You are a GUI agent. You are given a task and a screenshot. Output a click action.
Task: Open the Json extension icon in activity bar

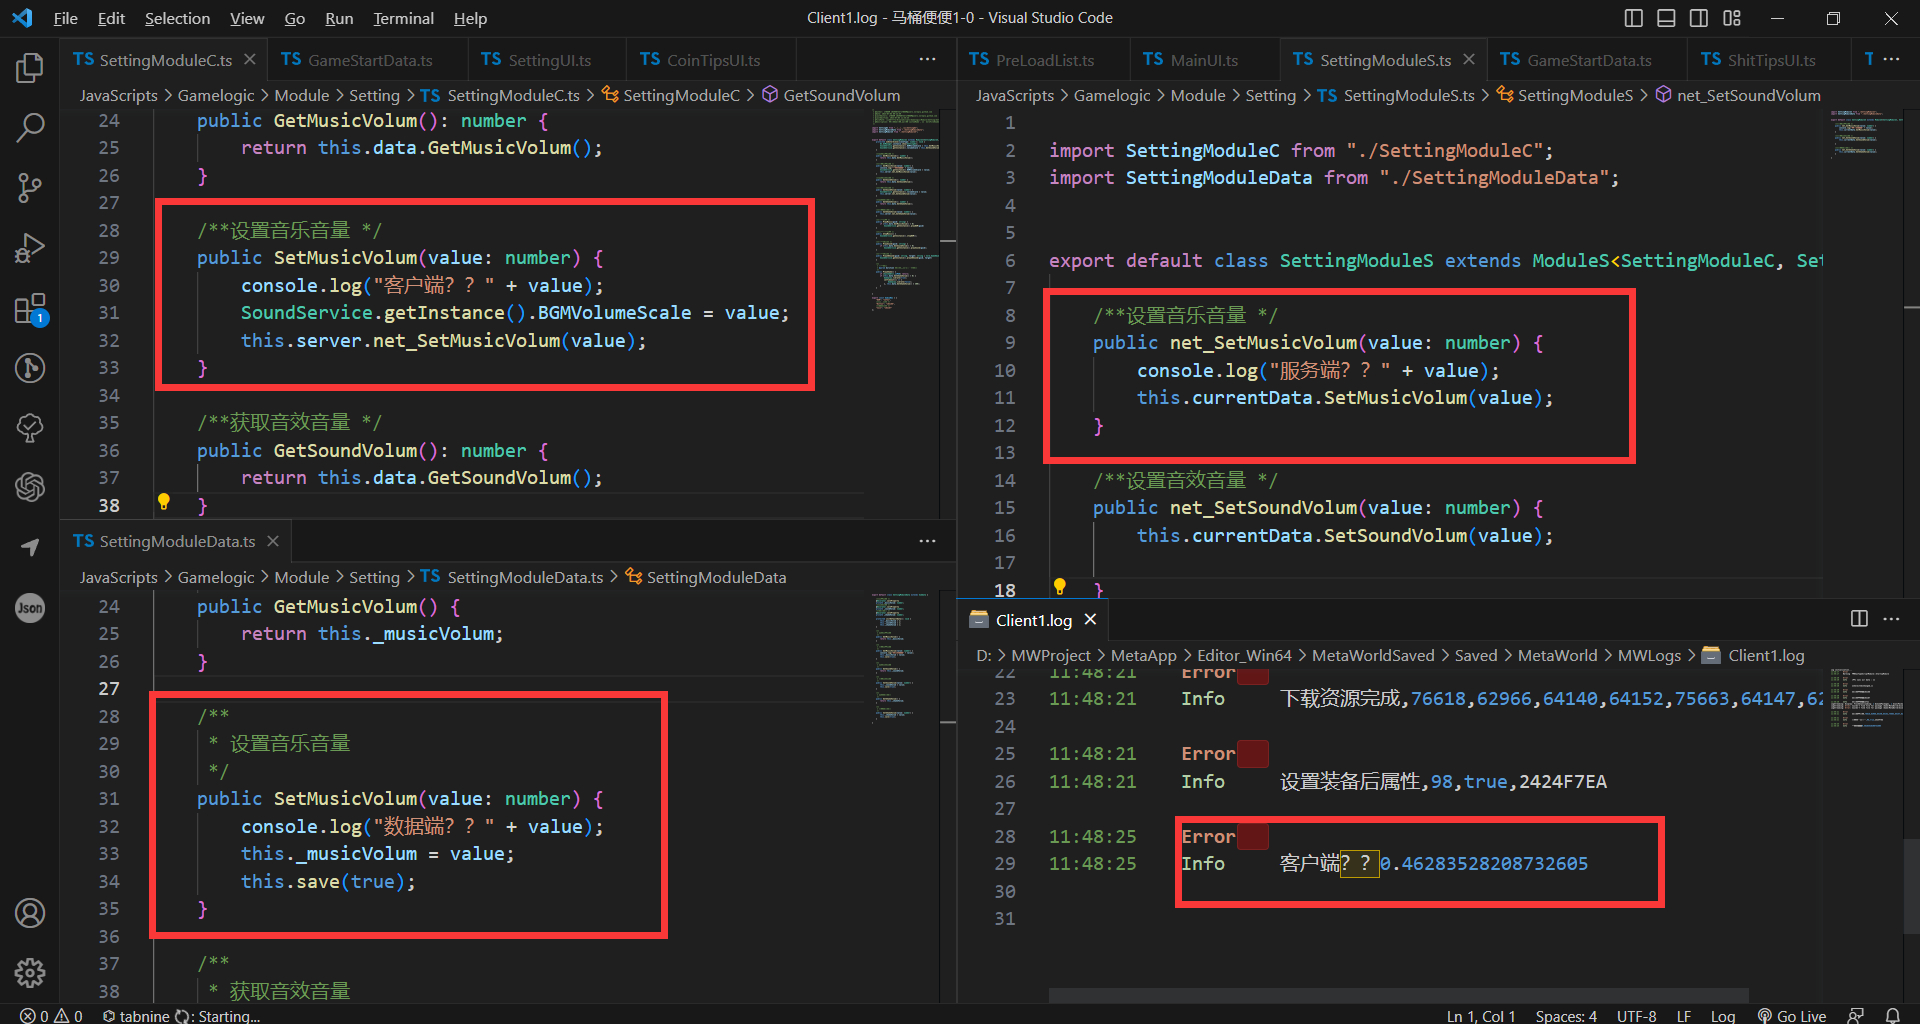[30, 607]
